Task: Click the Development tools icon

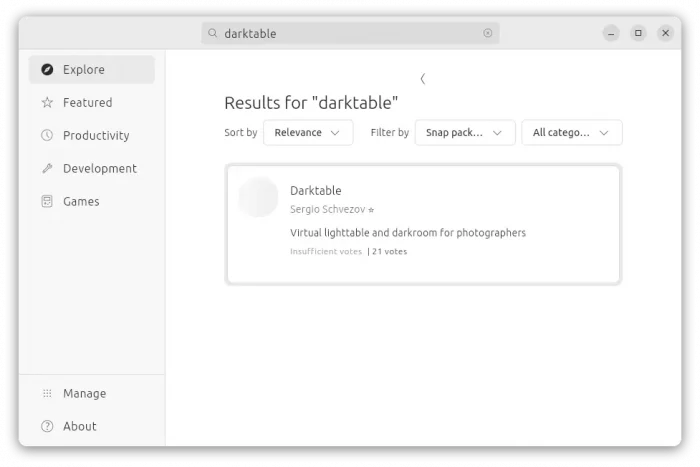Action: pyautogui.click(x=47, y=169)
